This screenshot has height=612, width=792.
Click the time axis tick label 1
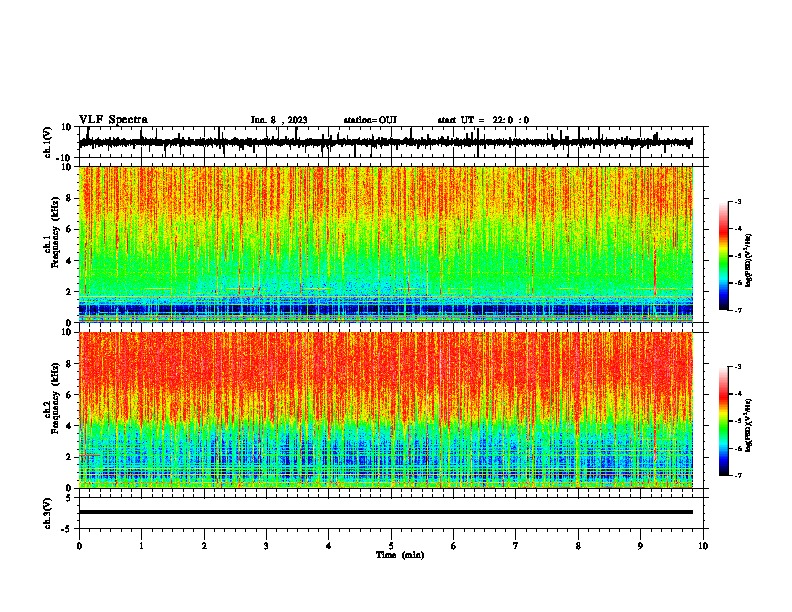(141, 546)
